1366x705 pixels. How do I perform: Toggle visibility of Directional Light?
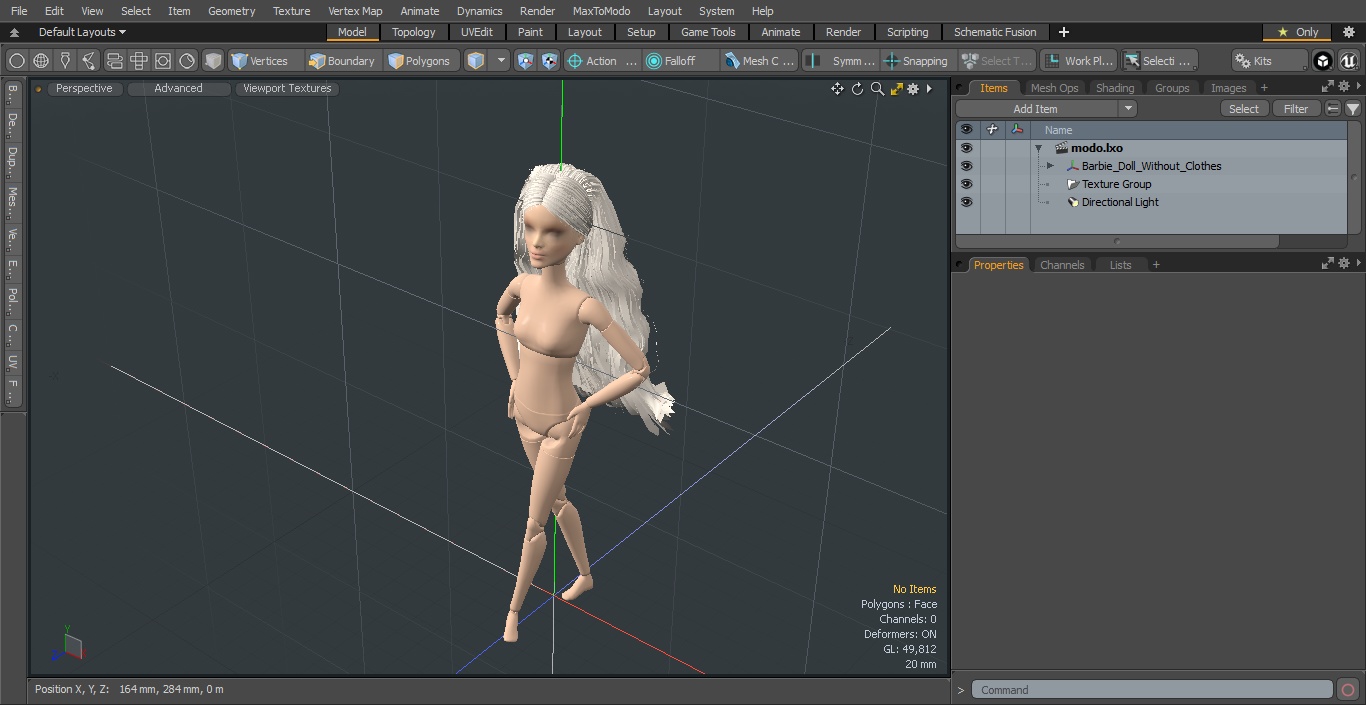[966, 202]
